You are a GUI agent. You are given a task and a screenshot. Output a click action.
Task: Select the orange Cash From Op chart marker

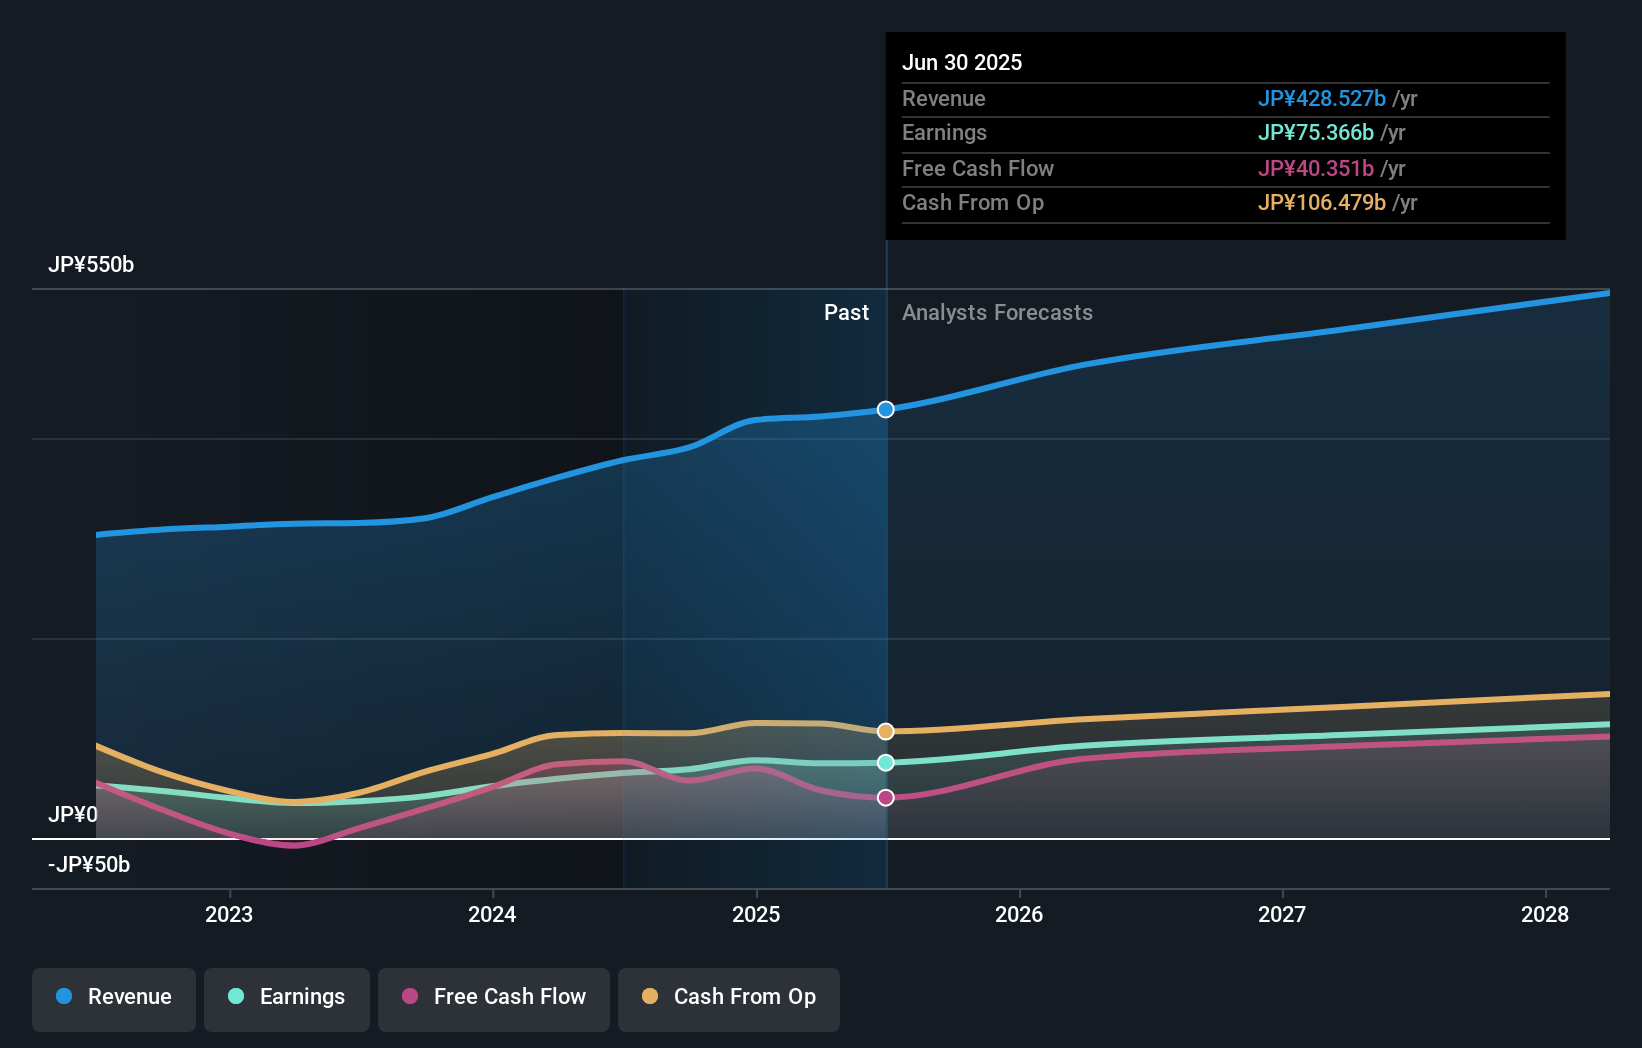coord(885,731)
